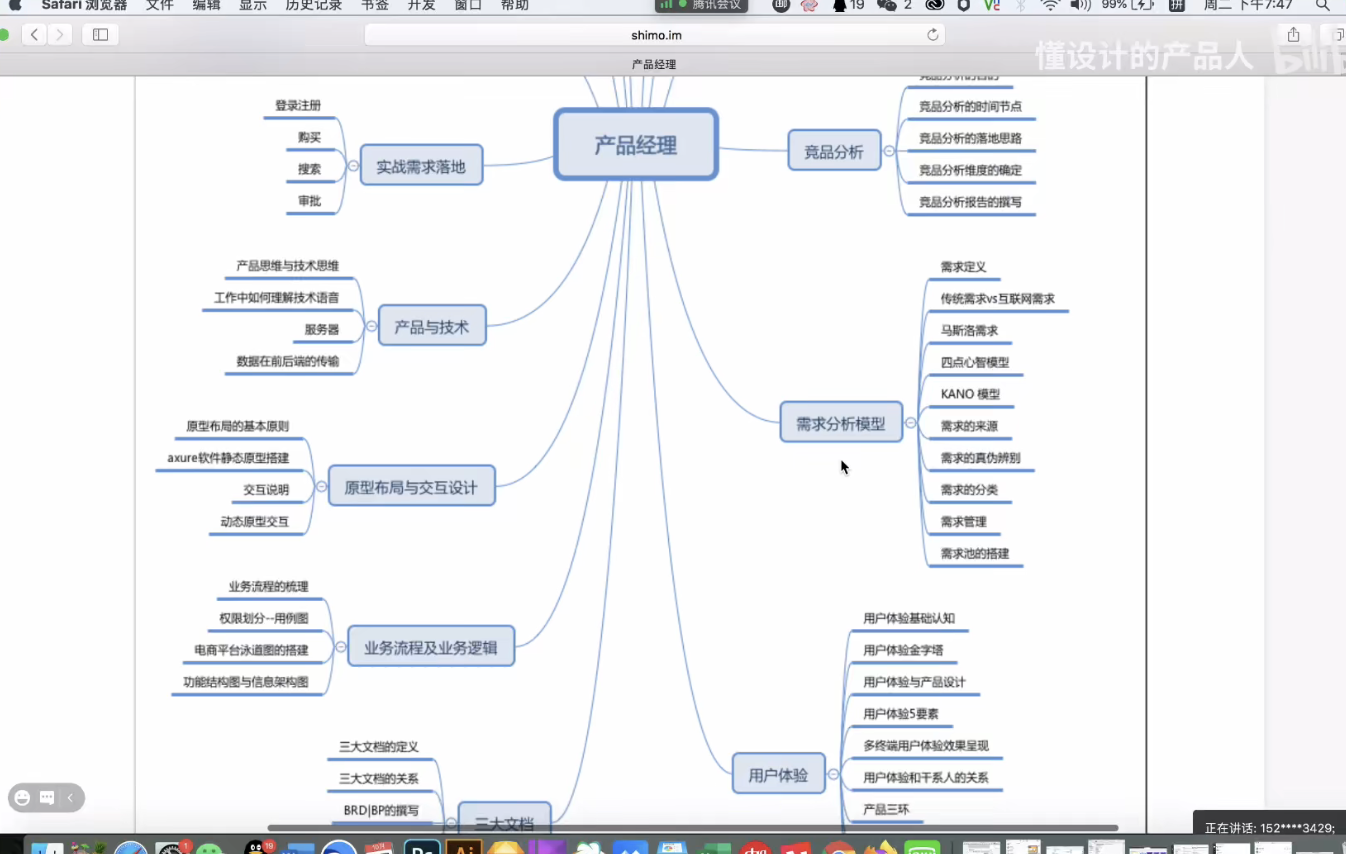Screen dimensions: 1346x854
Task: Open the 书签 menu
Action: coord(375,5)
